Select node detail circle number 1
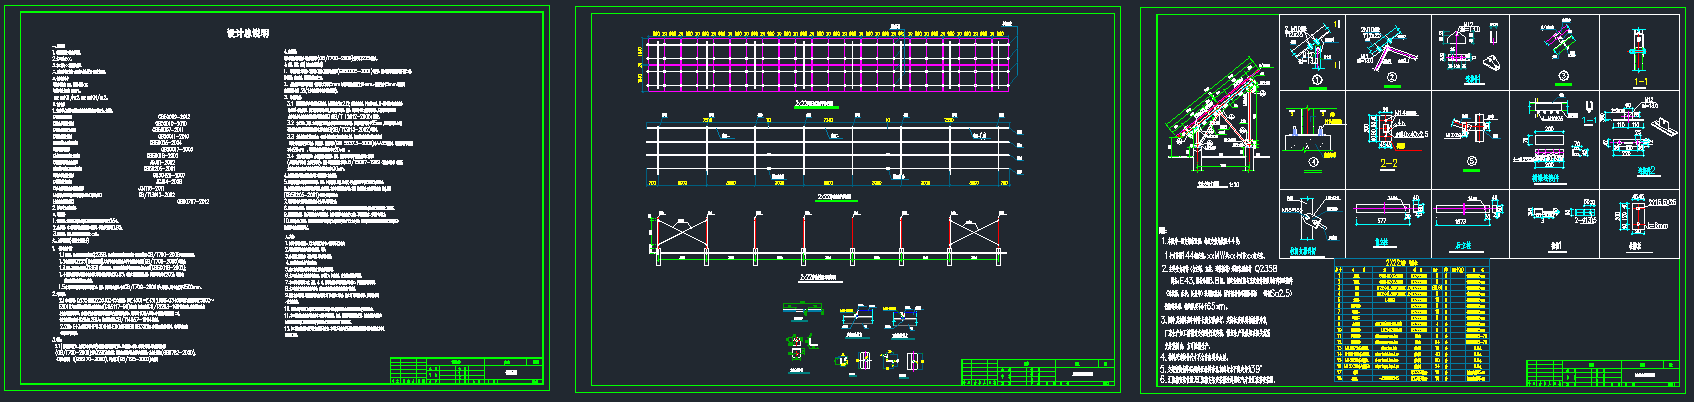This screenshot has width=1694, height=402. click(1316, 80)
